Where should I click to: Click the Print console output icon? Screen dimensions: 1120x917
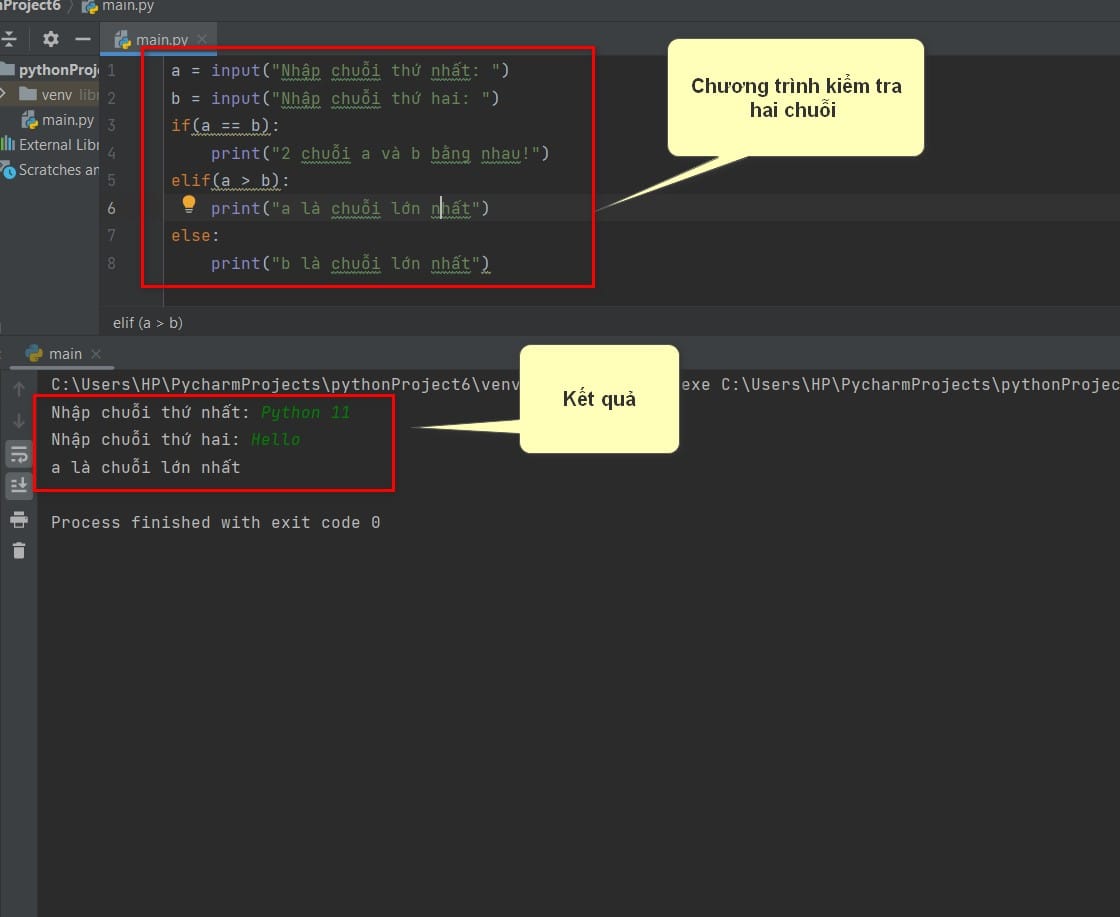tap(19, 519)
